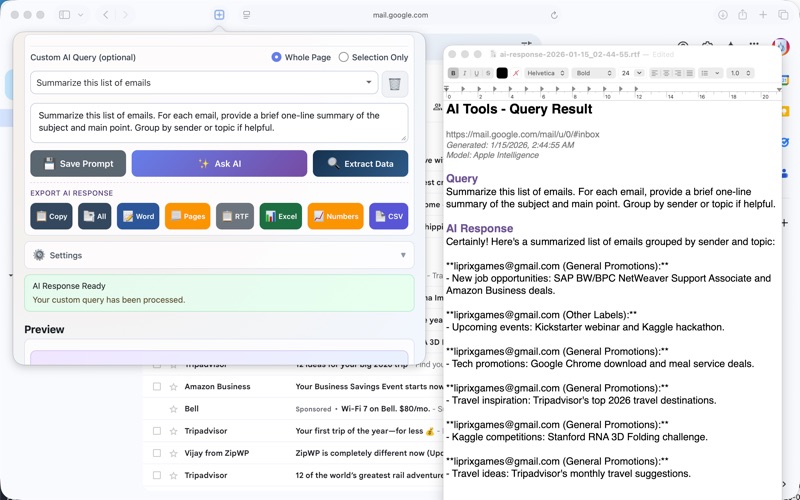Click the AI Tools extension icon in Safari toolbar
This screenshot has width=800, height=500.
pyautogui.click(x=219, y=15)
